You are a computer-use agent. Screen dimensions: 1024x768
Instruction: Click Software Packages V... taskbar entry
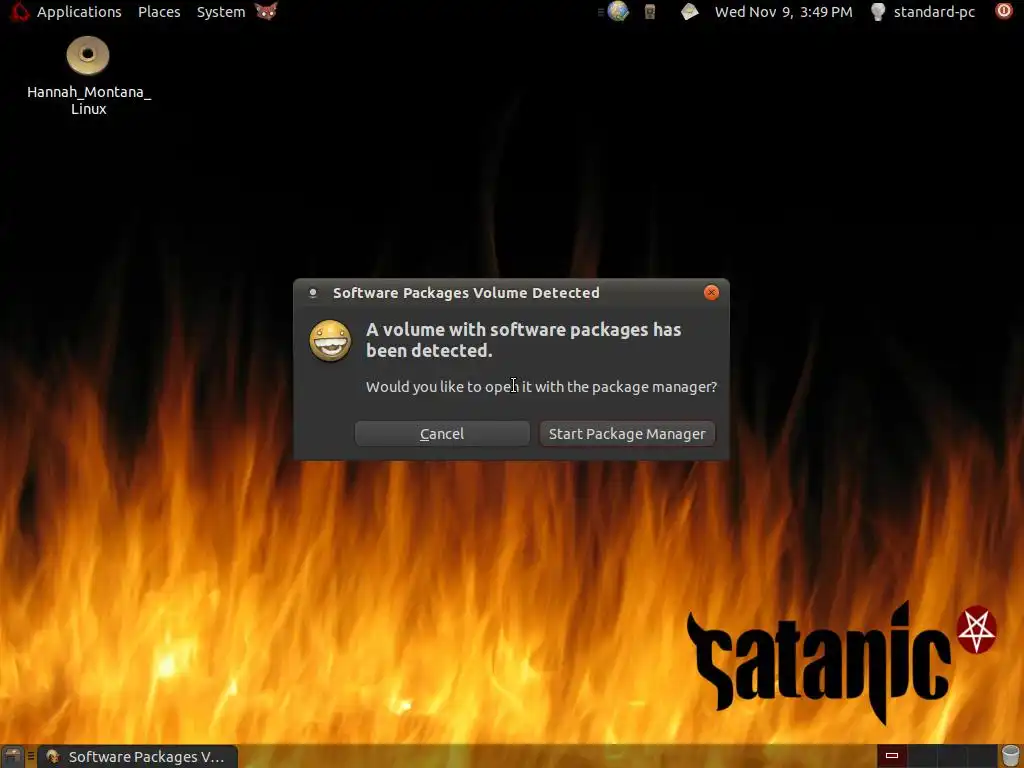click(138, 756)
